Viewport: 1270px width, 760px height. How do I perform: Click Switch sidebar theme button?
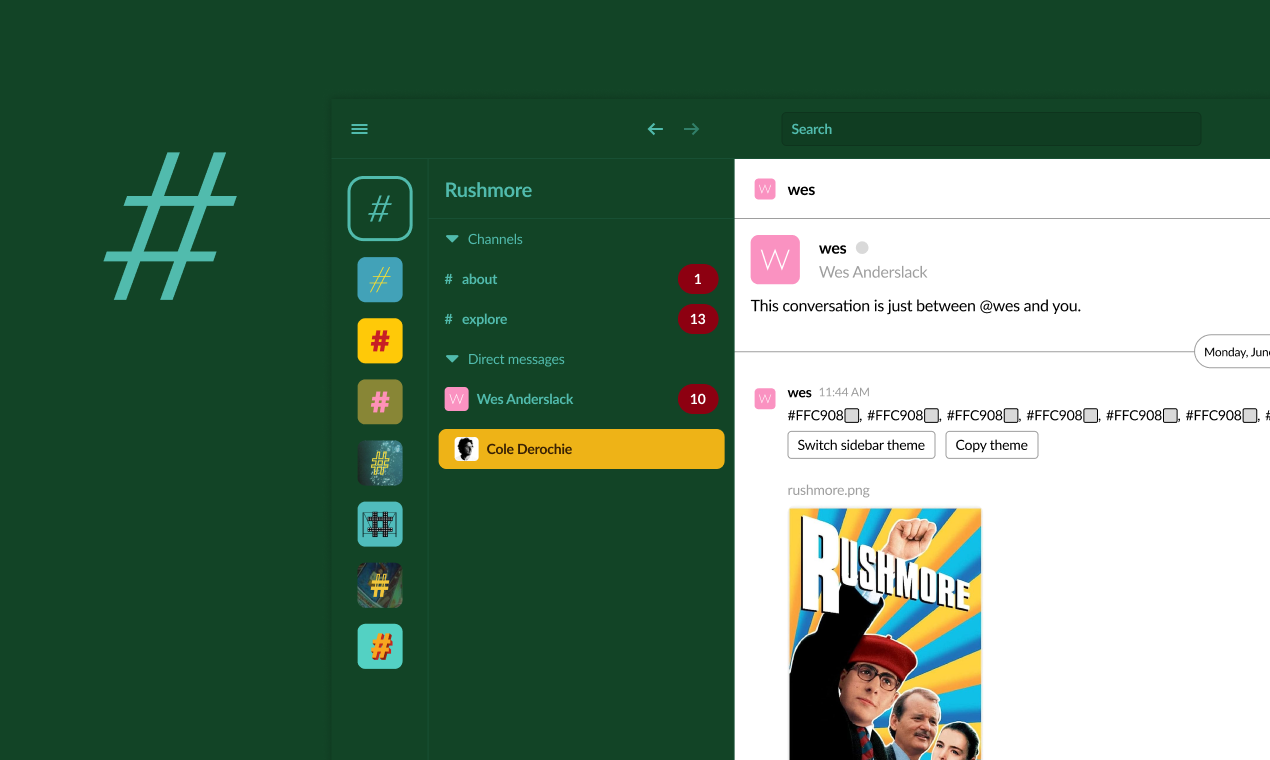861,445
